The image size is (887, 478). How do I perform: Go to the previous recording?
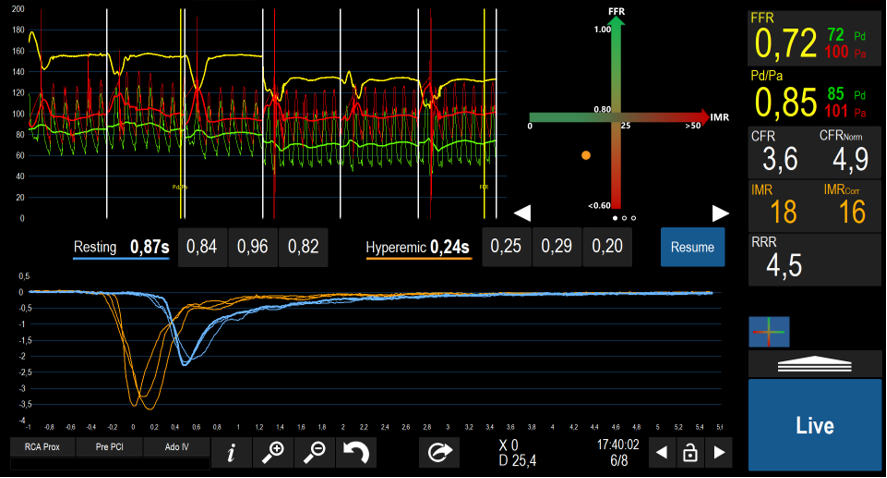point(660,453)
